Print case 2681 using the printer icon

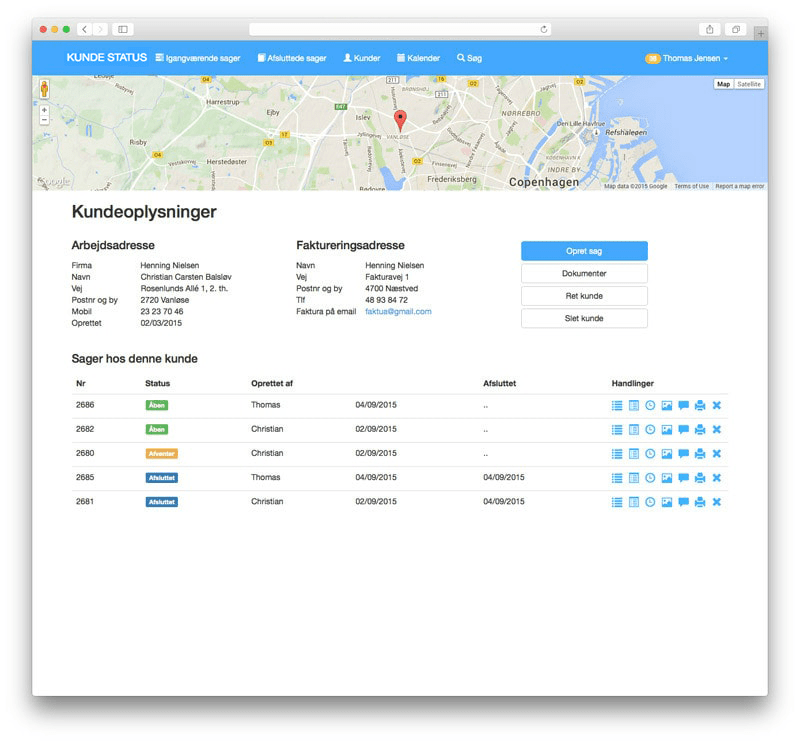click(x=700, y=502)
